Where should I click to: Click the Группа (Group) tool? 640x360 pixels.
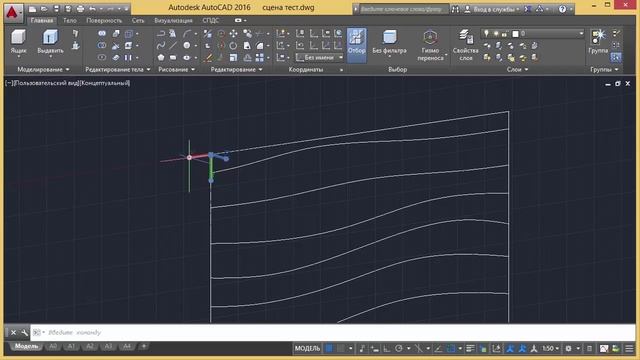[598, 41]
